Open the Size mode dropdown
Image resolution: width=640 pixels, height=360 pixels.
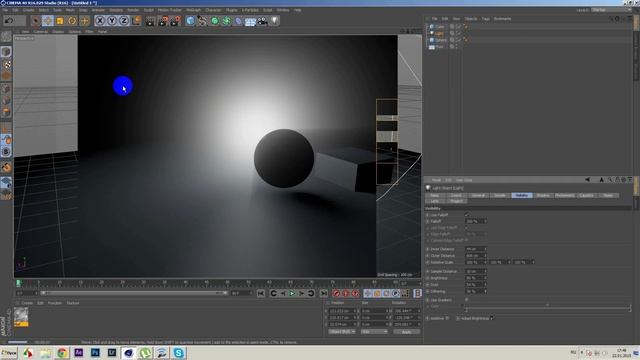374,332
